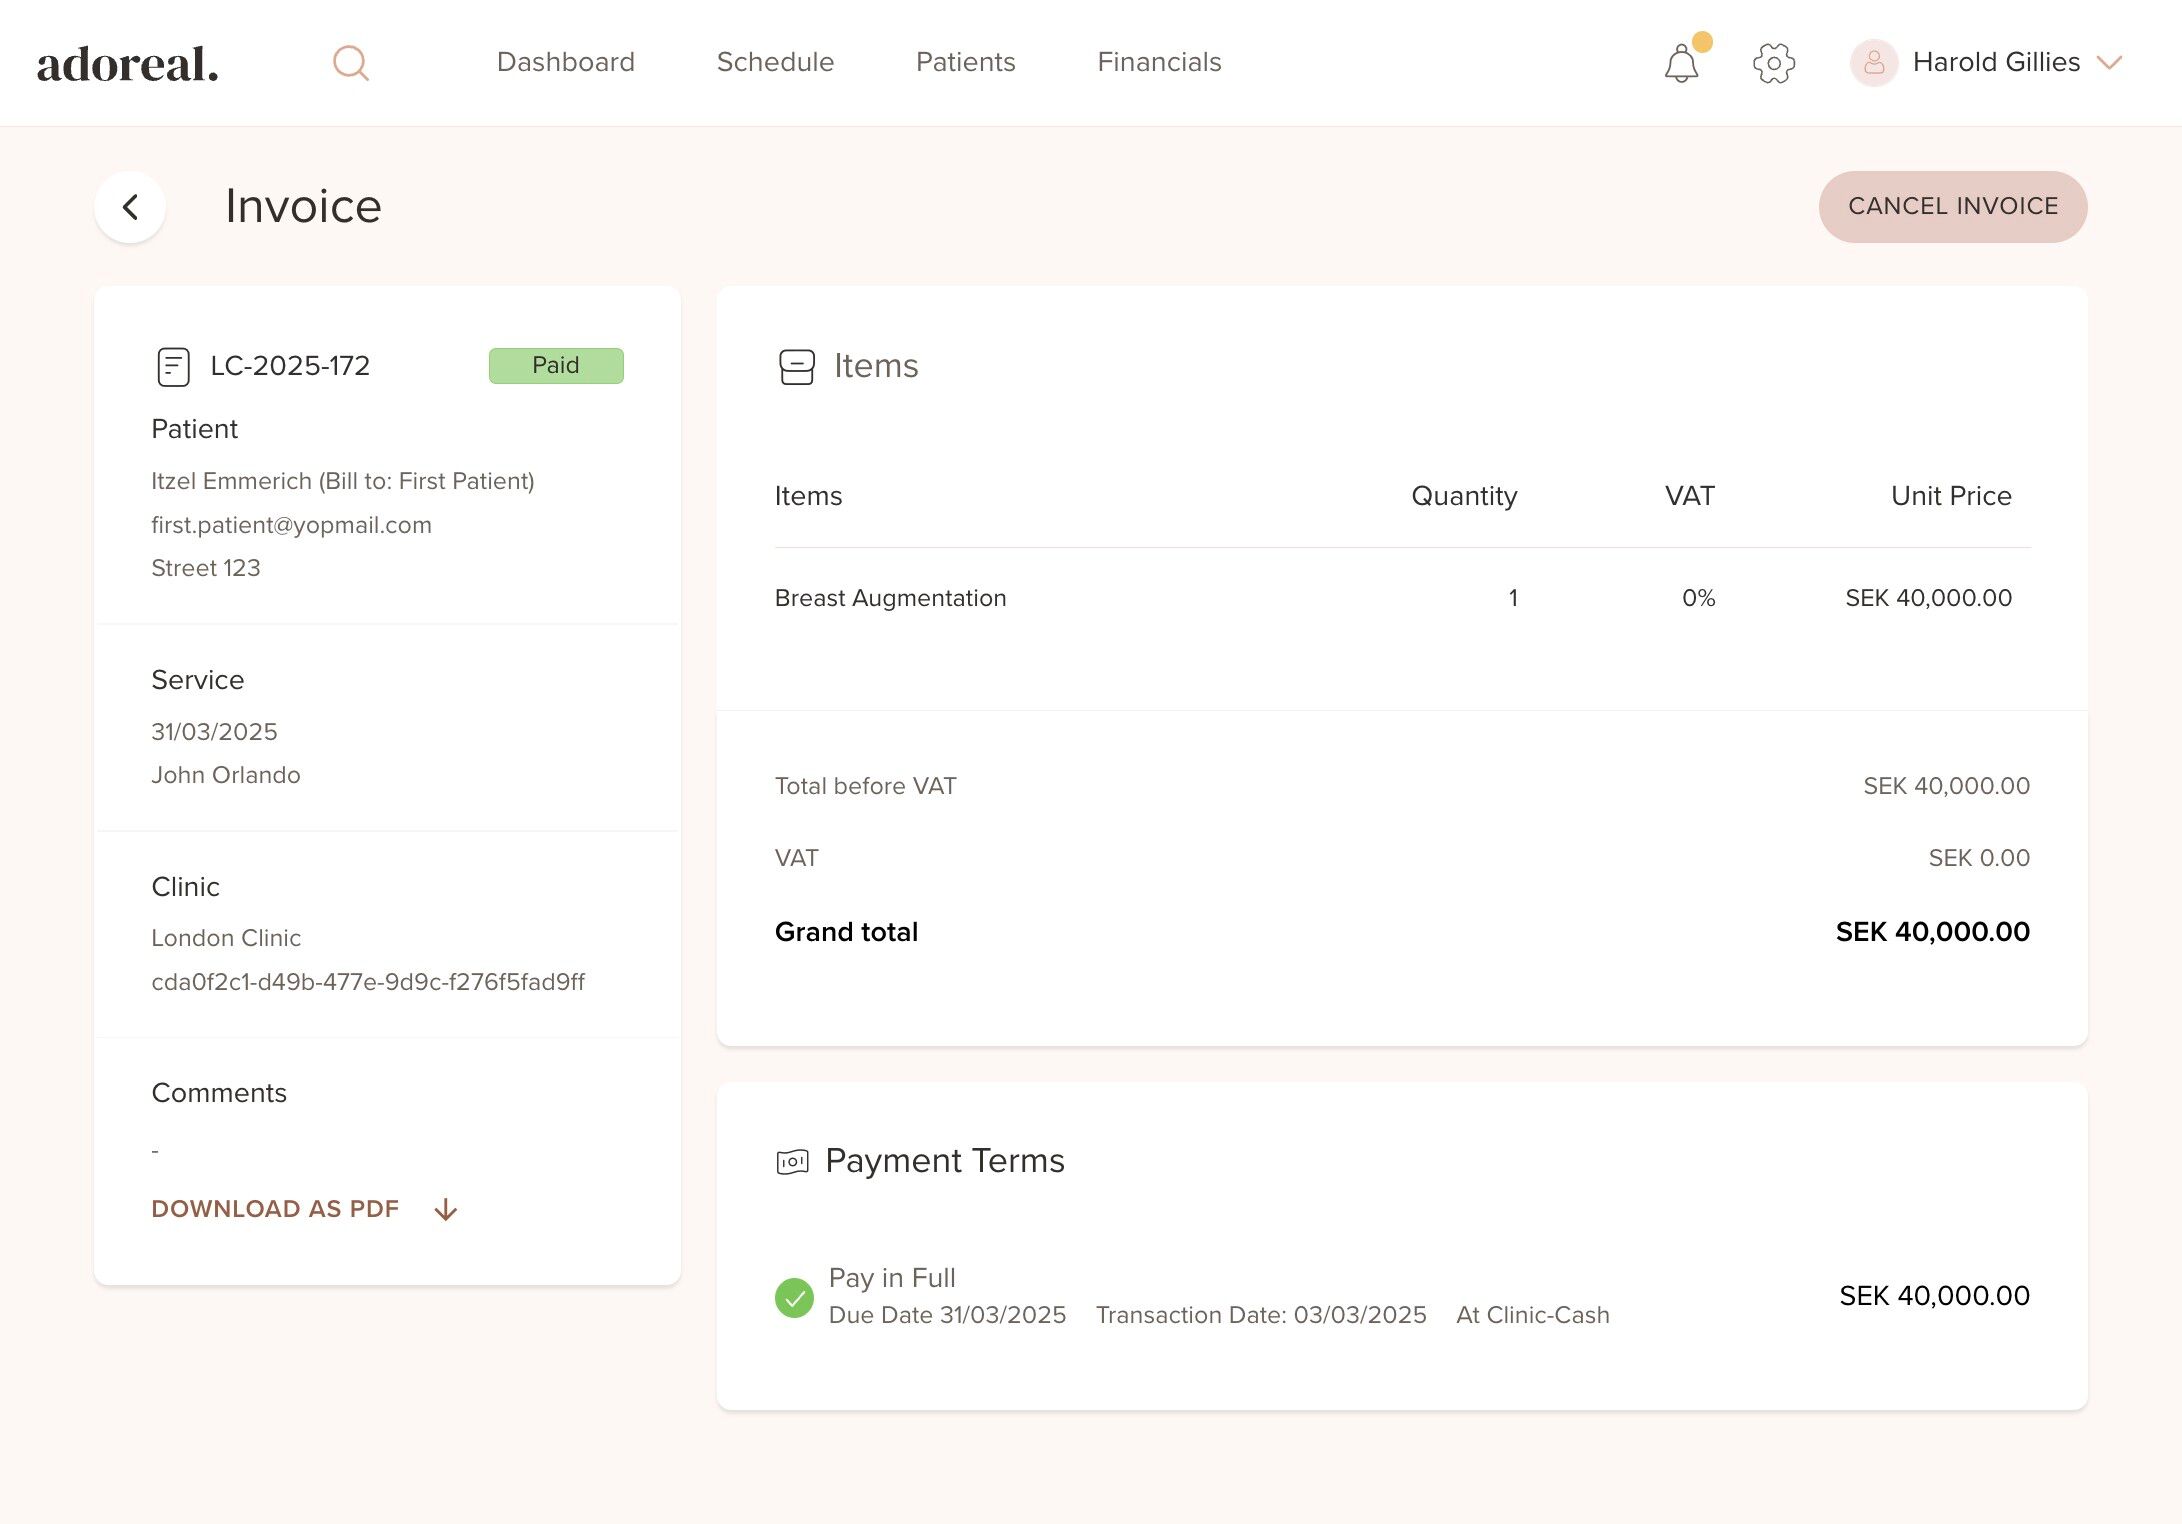
Task: Open the Financials menu
Action: tap(1159, 62)
